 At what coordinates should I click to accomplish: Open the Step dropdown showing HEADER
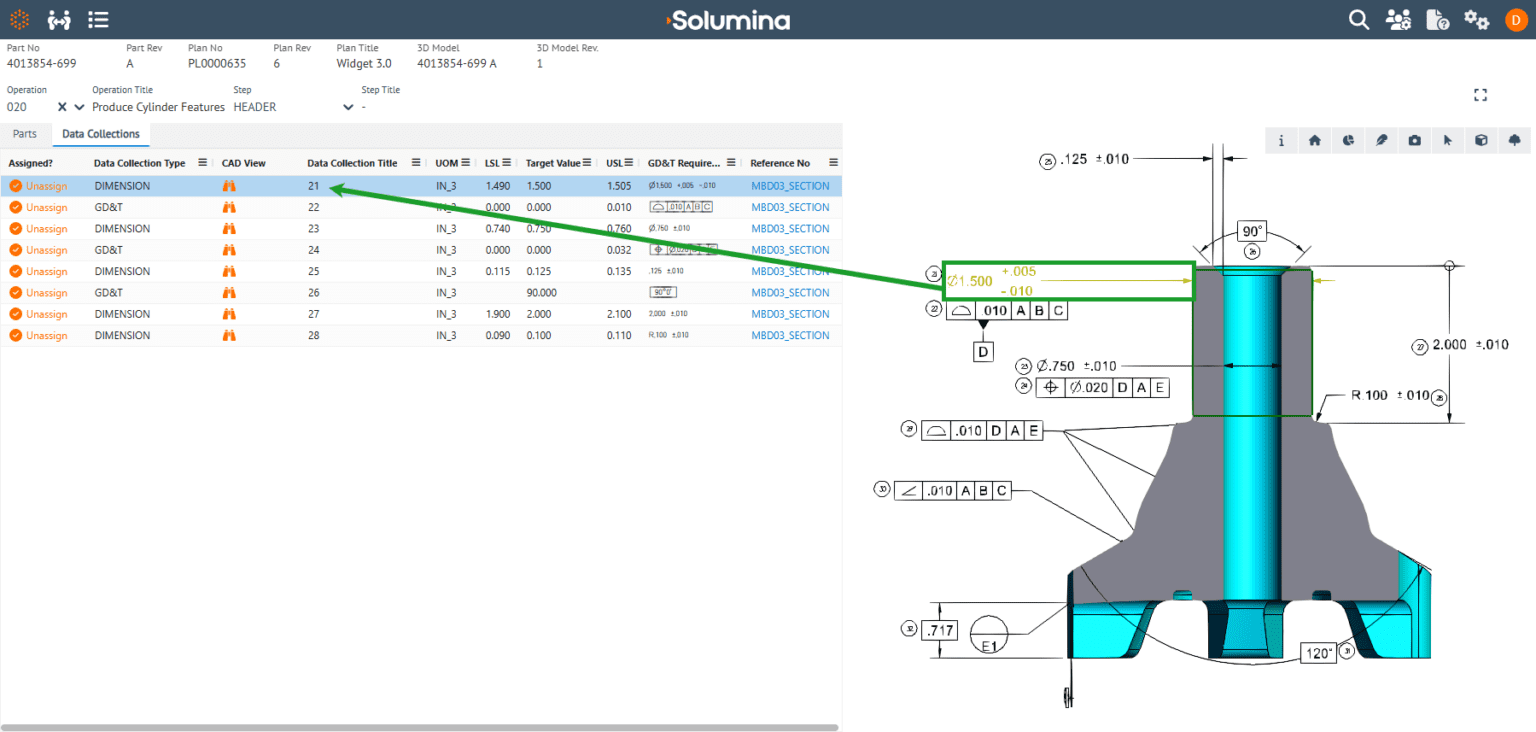coord(349,107)
